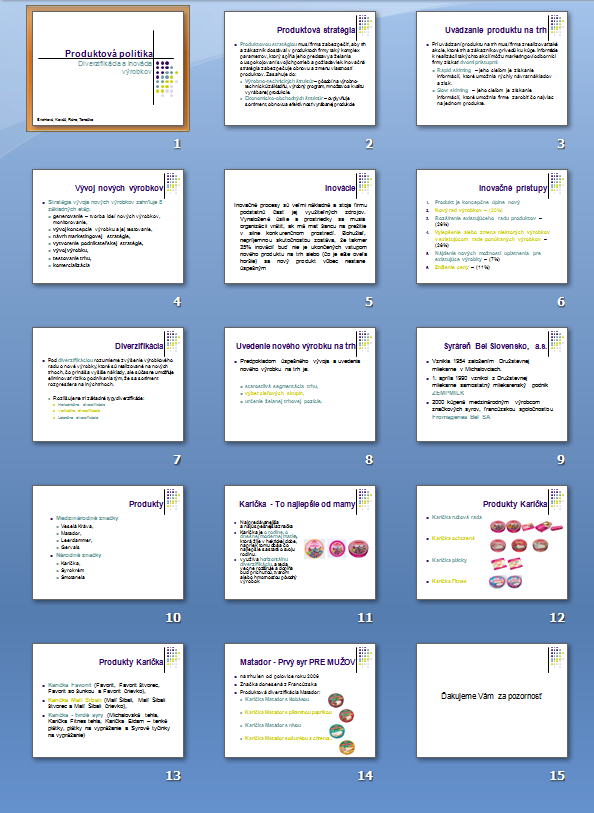This screenshot has width=594, height=813.
Task: Select slide 7 Diverzifikácia
Action: (x=108, y=384)
